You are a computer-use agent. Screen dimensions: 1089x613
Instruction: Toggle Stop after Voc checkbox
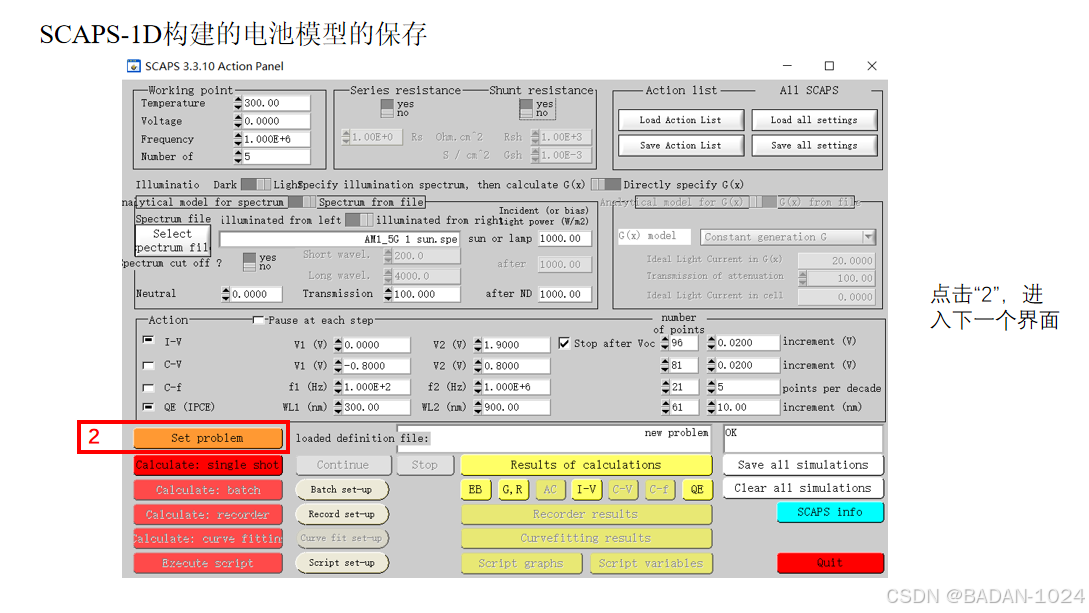(564, 343)
